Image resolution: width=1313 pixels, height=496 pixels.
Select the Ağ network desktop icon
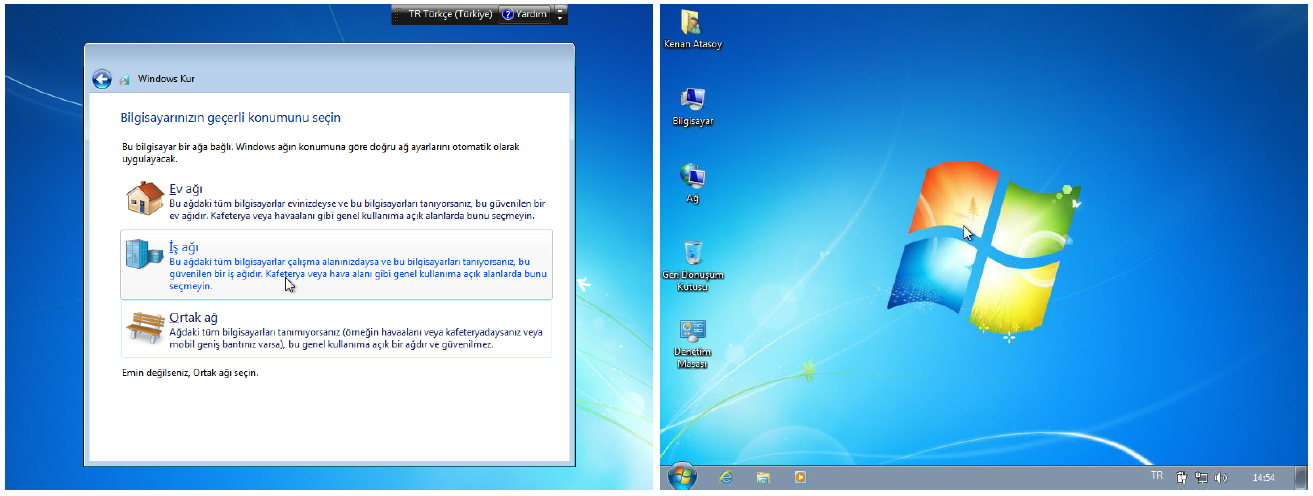click(x=692, y=184)
